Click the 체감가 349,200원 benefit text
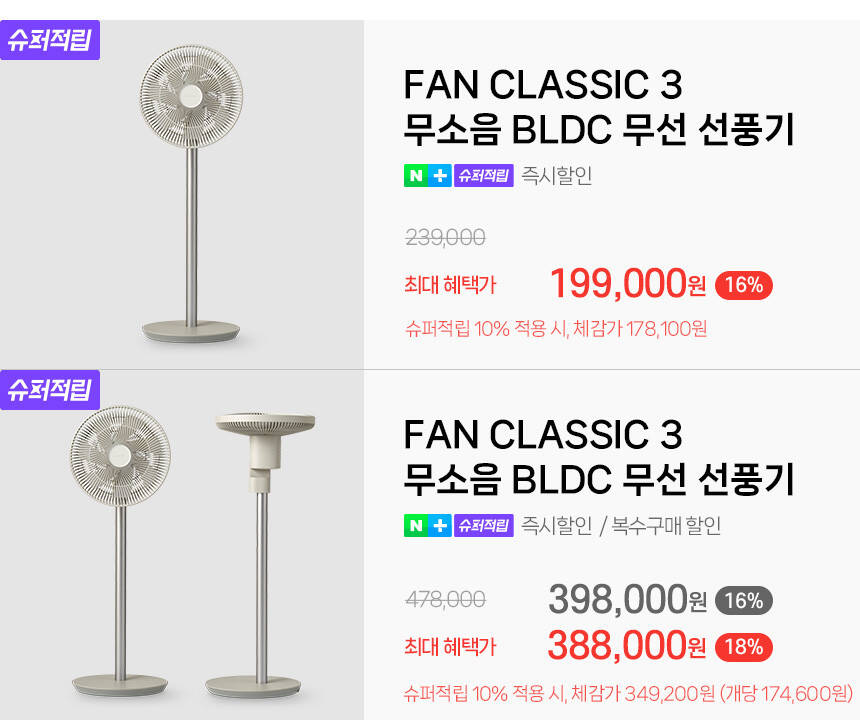The width and height of the screenshot is (860, 720). click(x=628, y=692)
